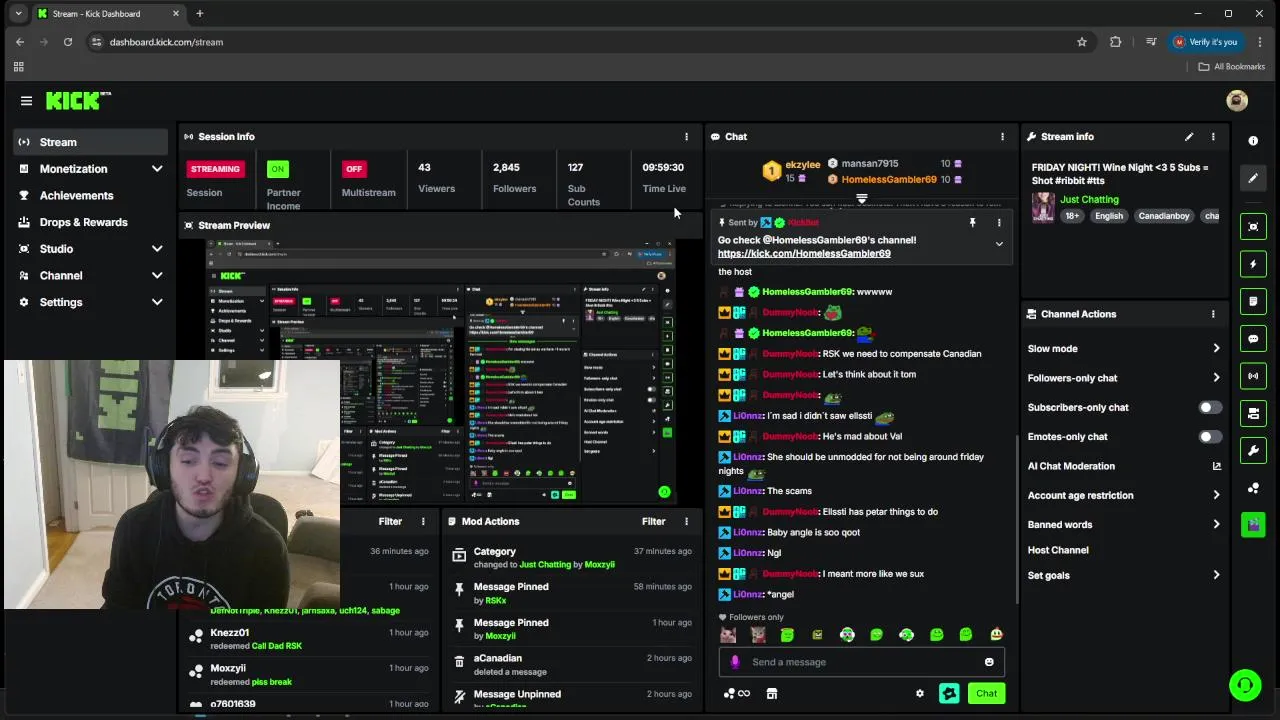Image resolution: width=1280 pixels, height=720 pixels.
Task: Click the Just Chatting category link in Stream info
Action: (x=1089, y=200)
